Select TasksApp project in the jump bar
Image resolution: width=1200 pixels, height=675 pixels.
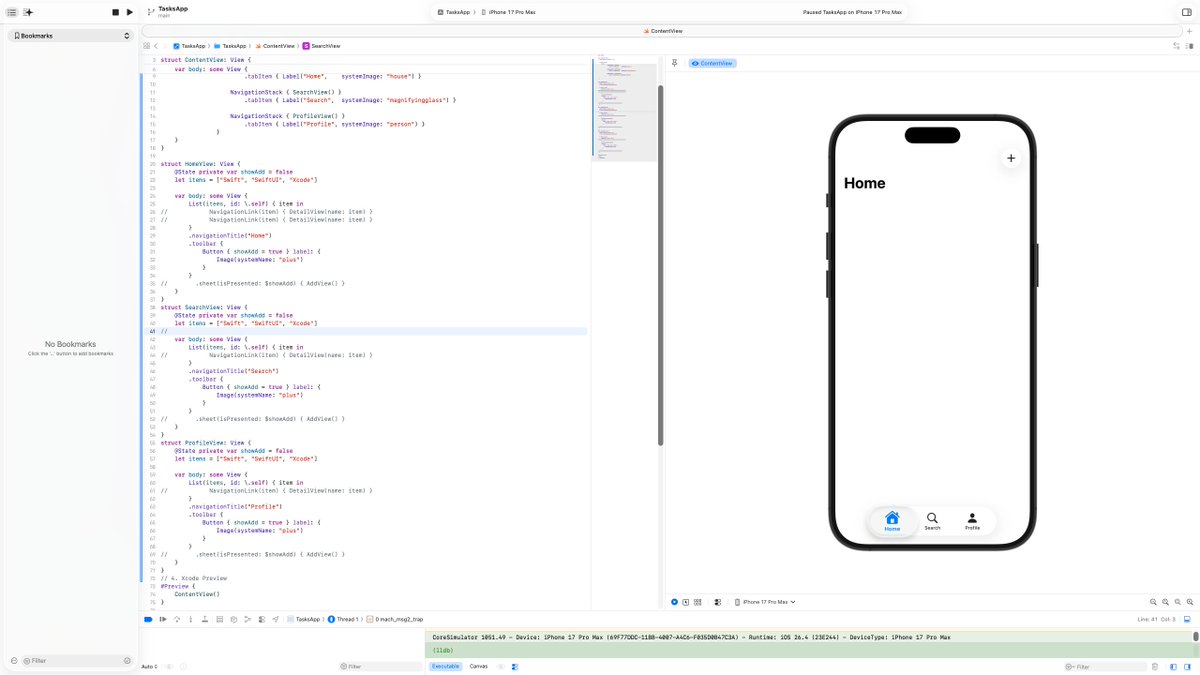189,46
